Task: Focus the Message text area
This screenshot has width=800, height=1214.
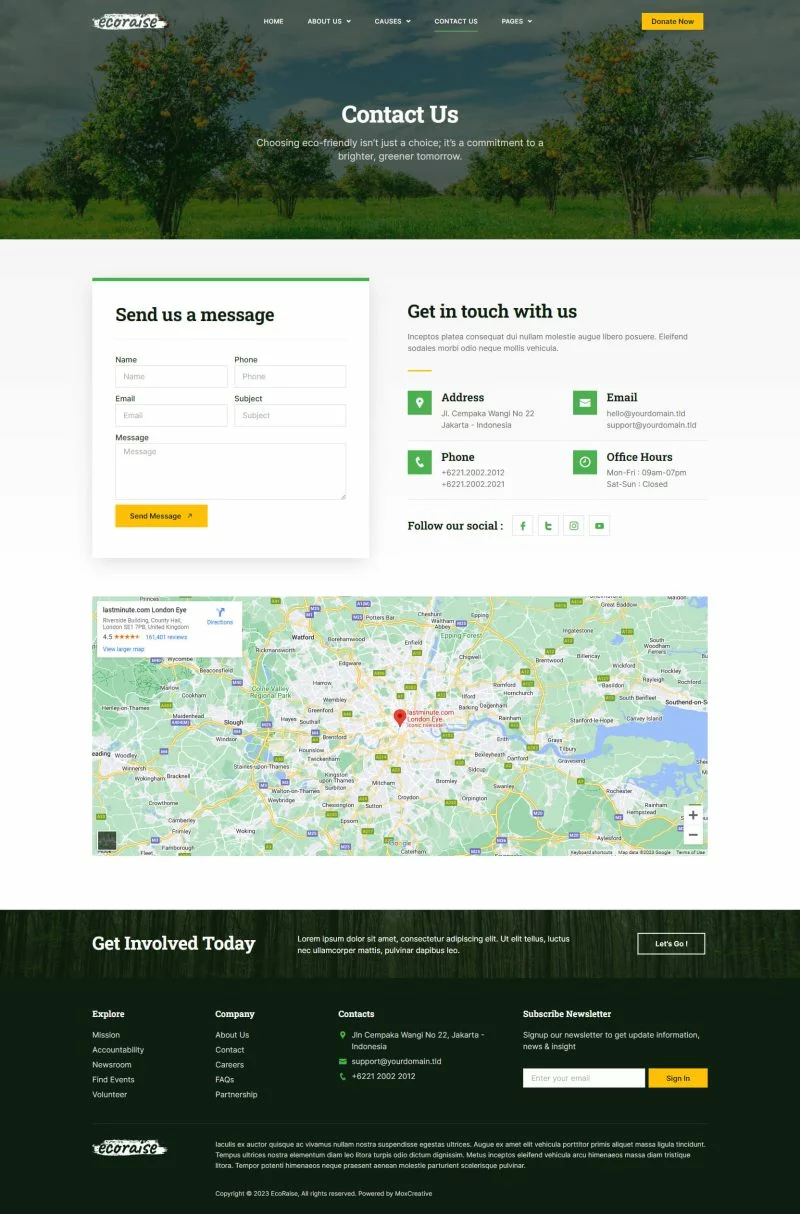Action: point(230,471)
